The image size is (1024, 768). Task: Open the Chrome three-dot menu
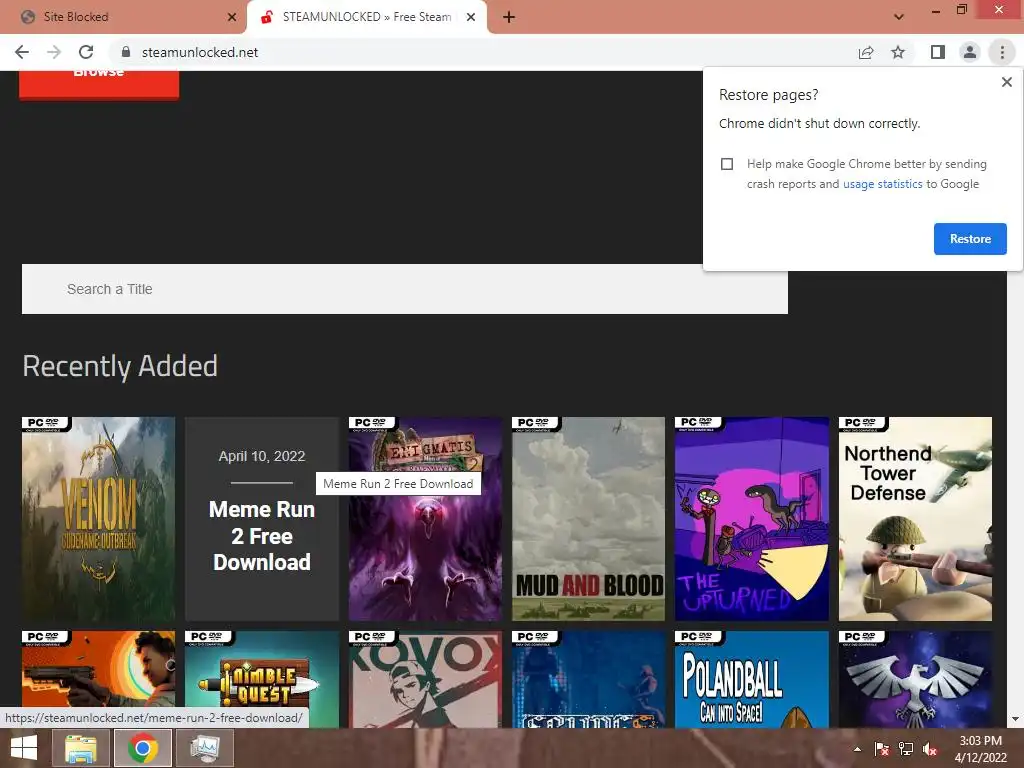point(1002,52)
